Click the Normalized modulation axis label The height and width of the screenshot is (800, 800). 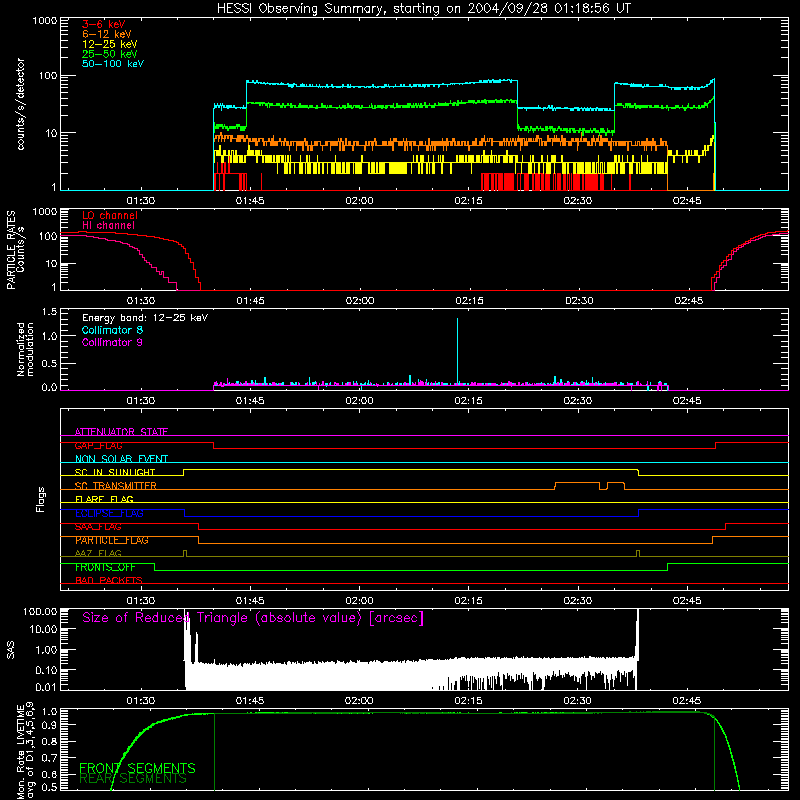point(24,349)
